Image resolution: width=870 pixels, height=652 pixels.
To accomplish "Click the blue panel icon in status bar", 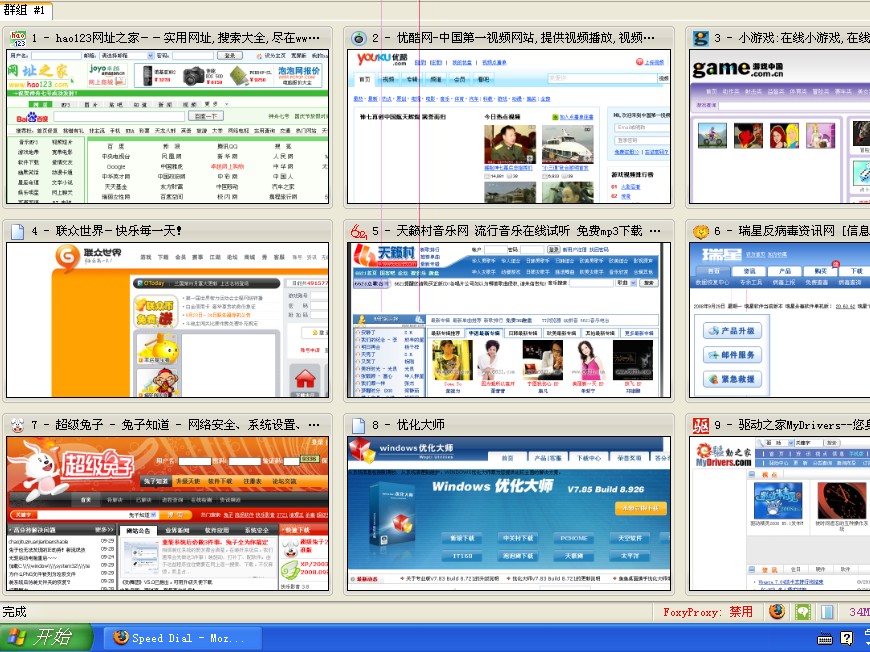I will (827, 611).
